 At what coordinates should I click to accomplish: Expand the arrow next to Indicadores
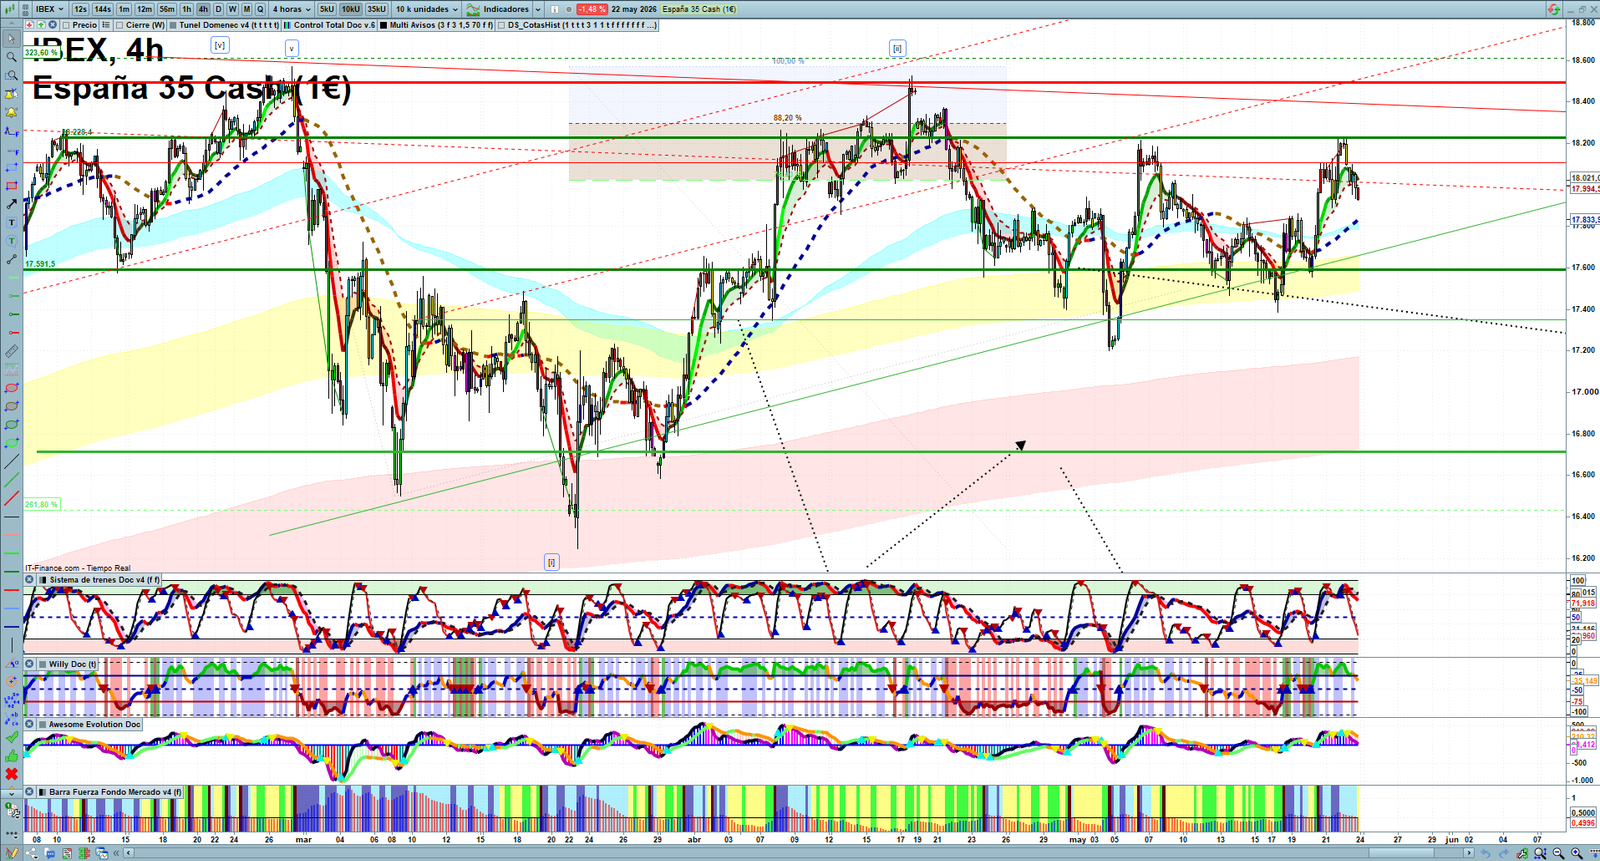coord(538,9)
